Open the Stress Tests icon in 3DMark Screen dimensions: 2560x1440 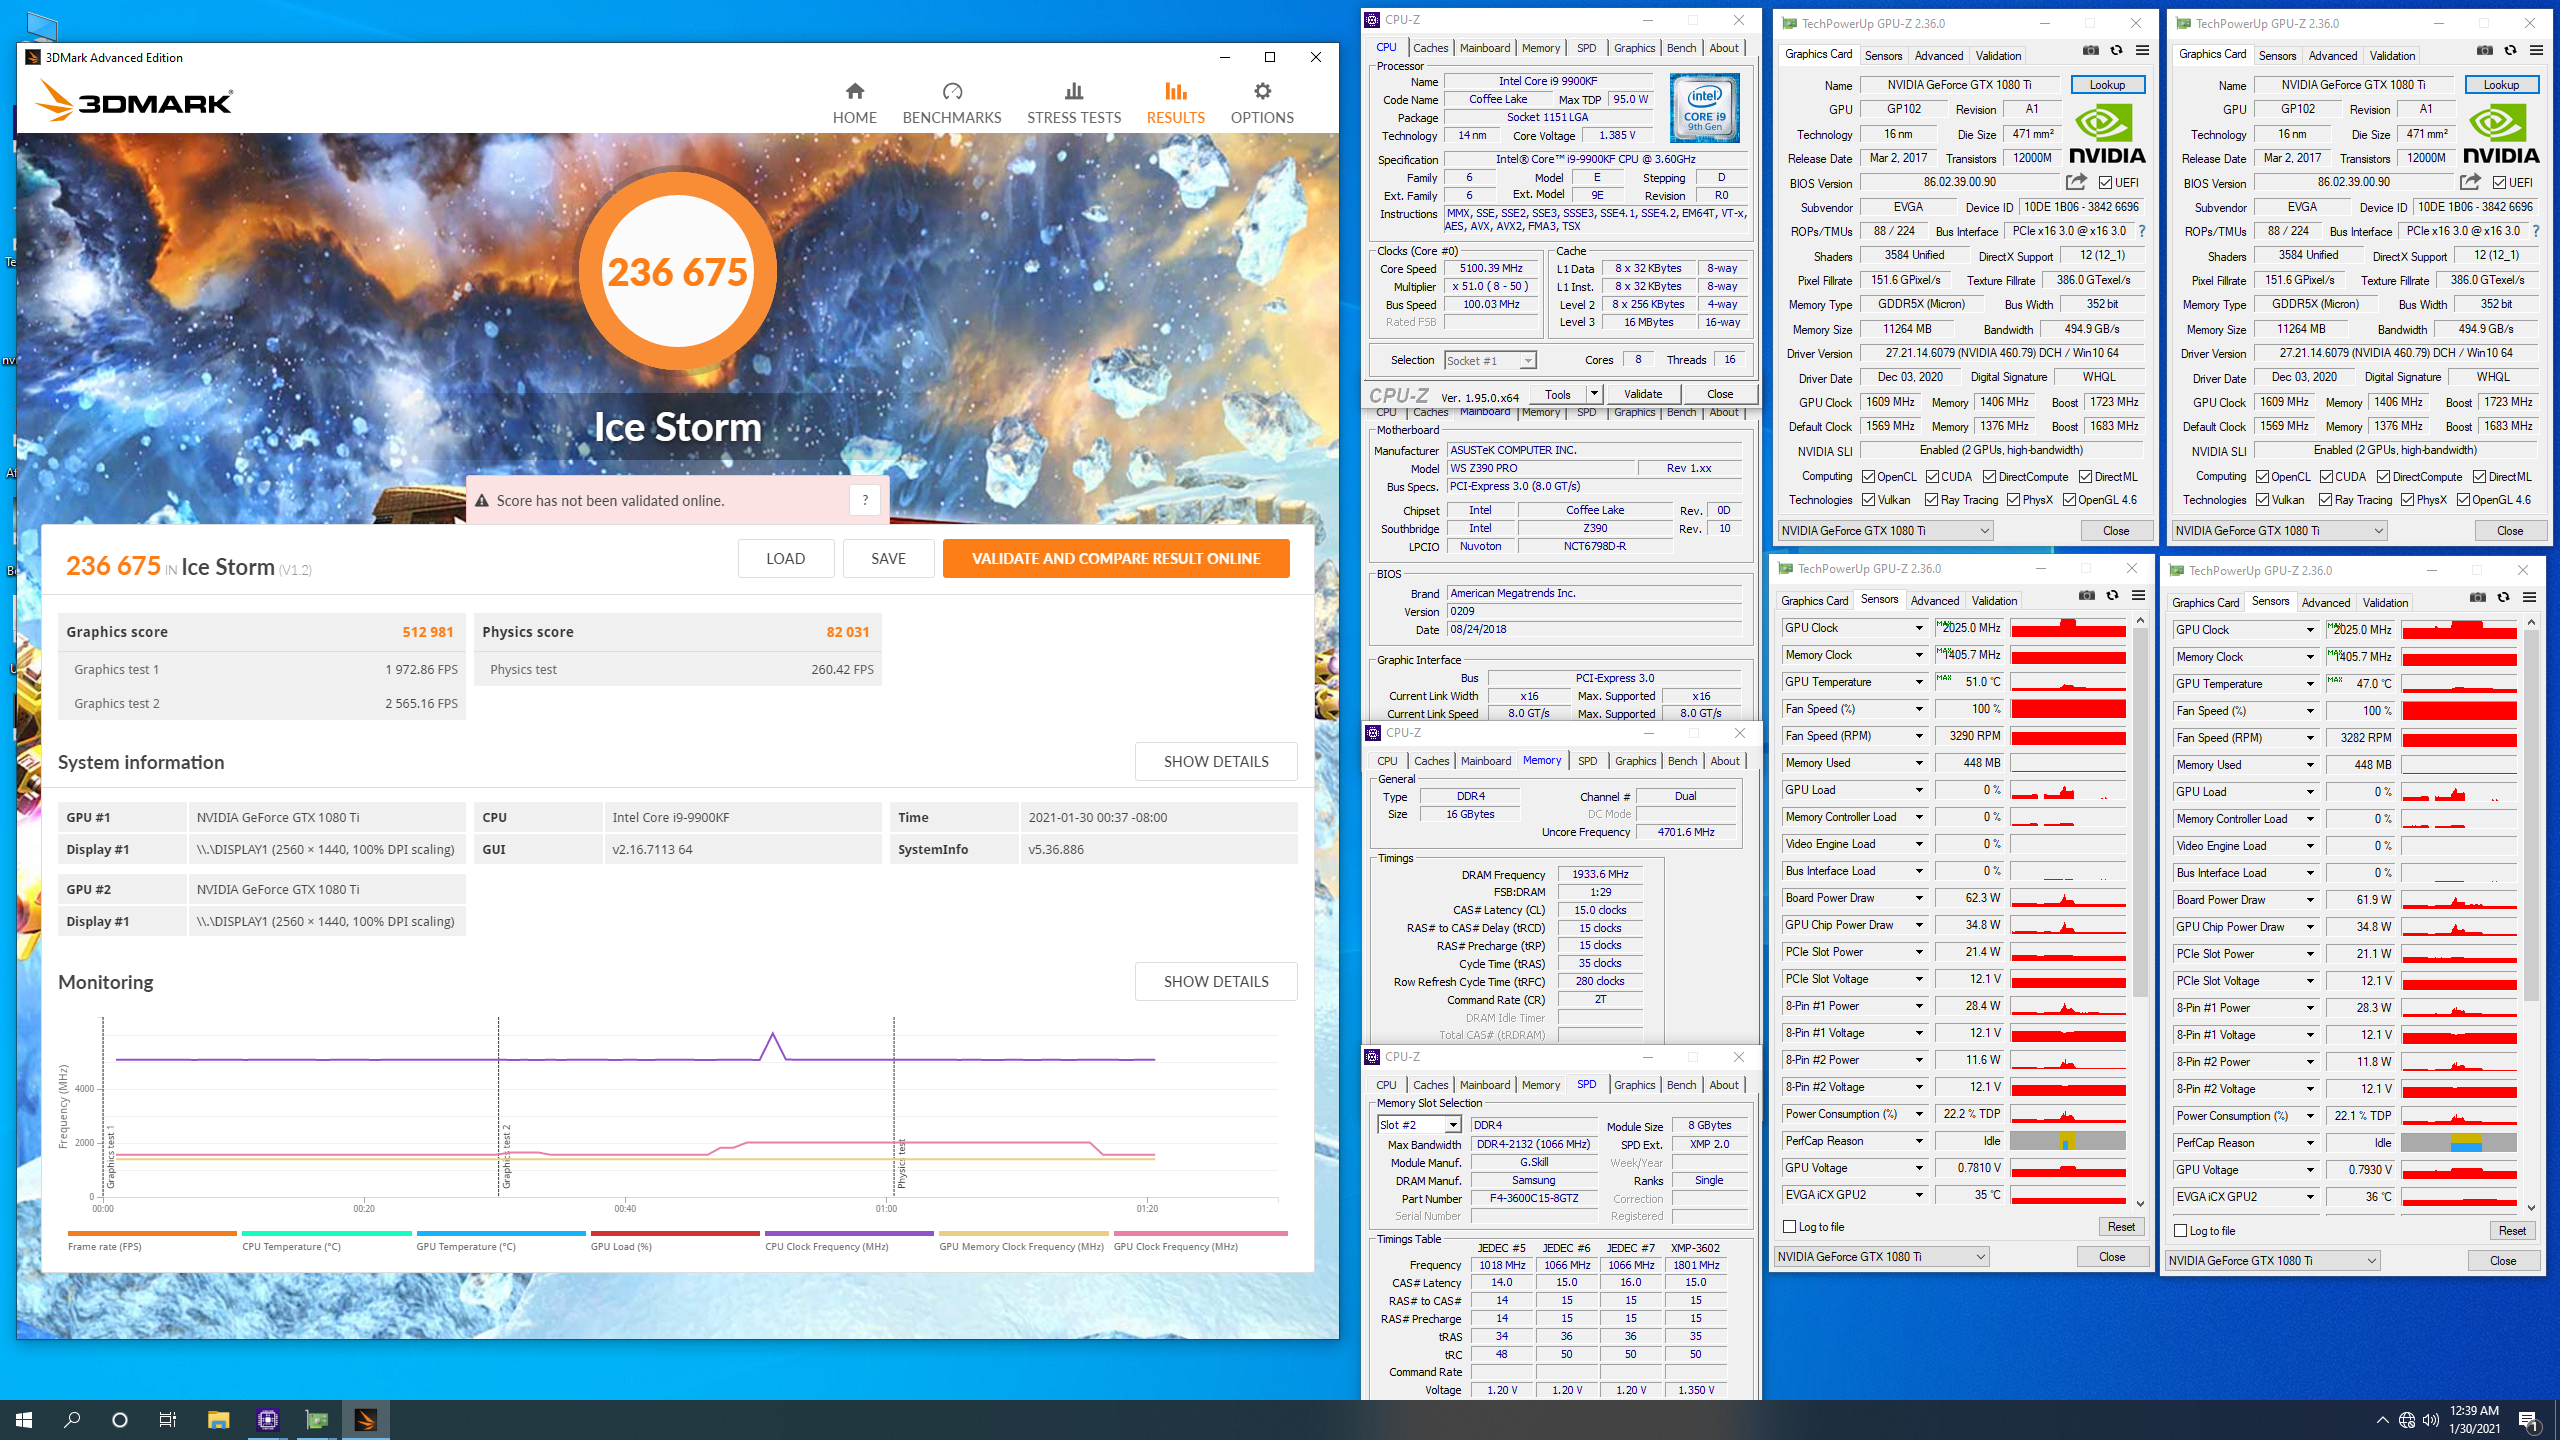[x=1074, y=92]
